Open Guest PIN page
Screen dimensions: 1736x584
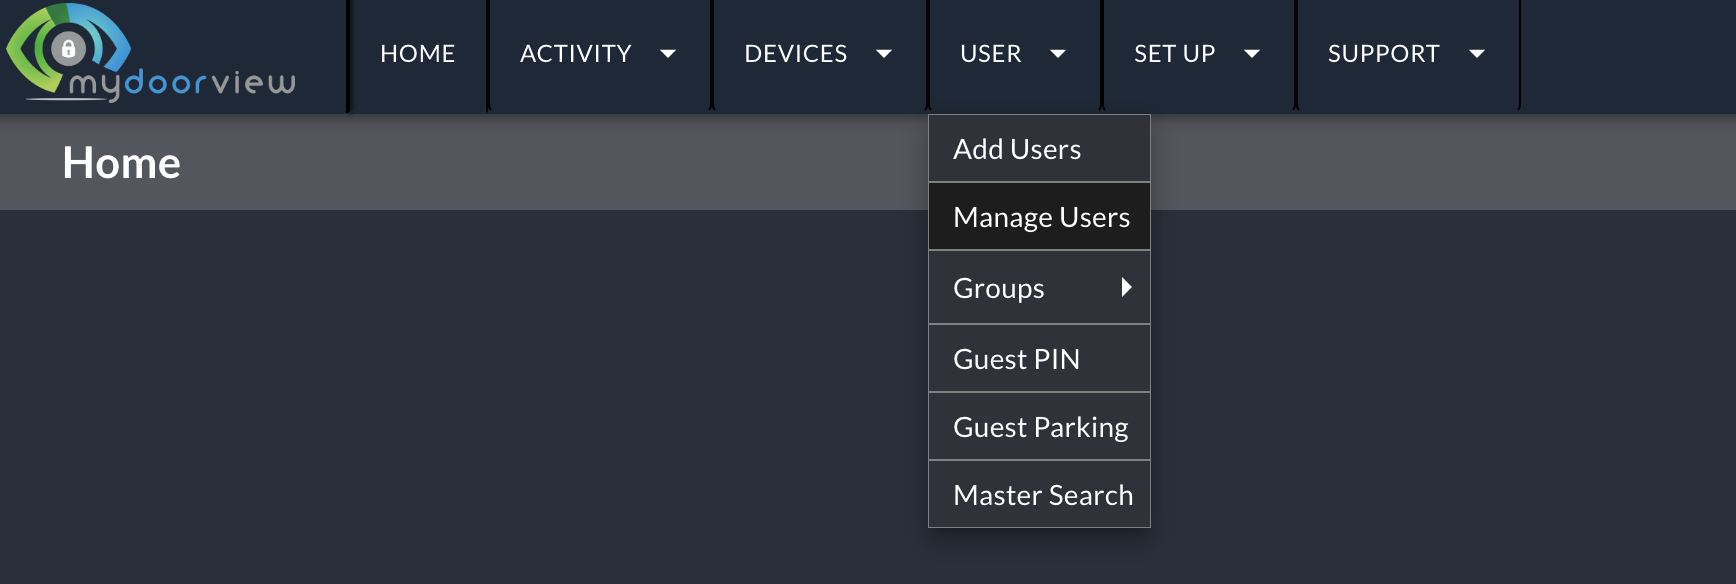point(1039,359)
